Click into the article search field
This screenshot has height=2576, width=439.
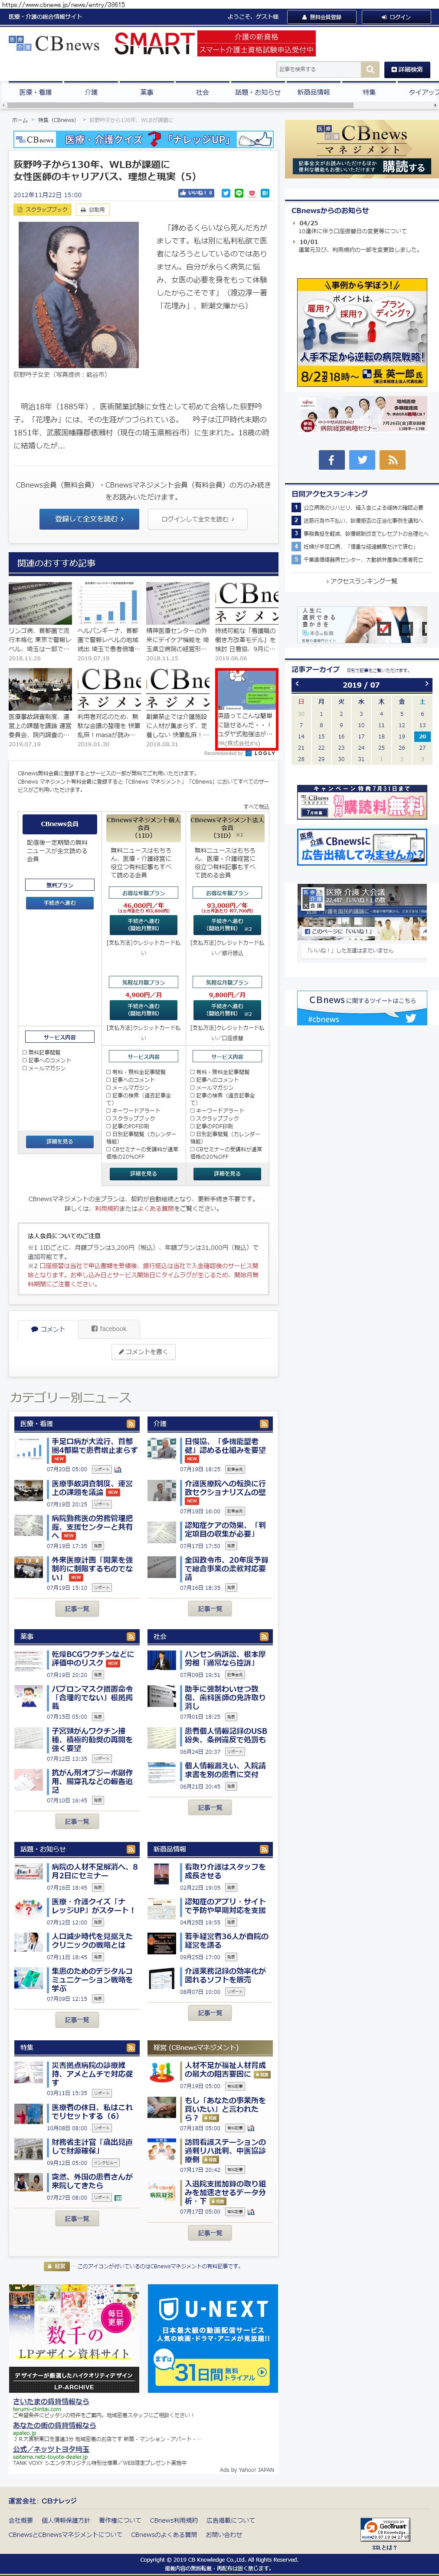pyautogui.click(x=318, y=69)
